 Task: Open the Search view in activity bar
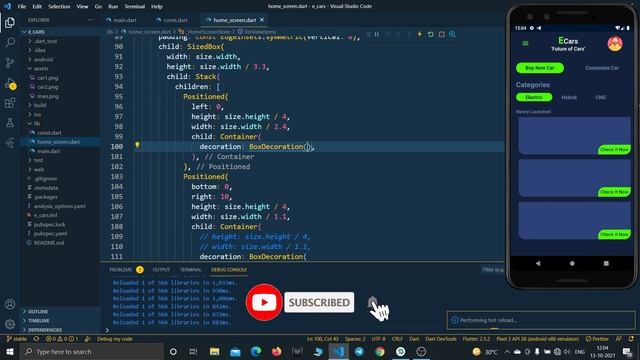click(10, 42)
